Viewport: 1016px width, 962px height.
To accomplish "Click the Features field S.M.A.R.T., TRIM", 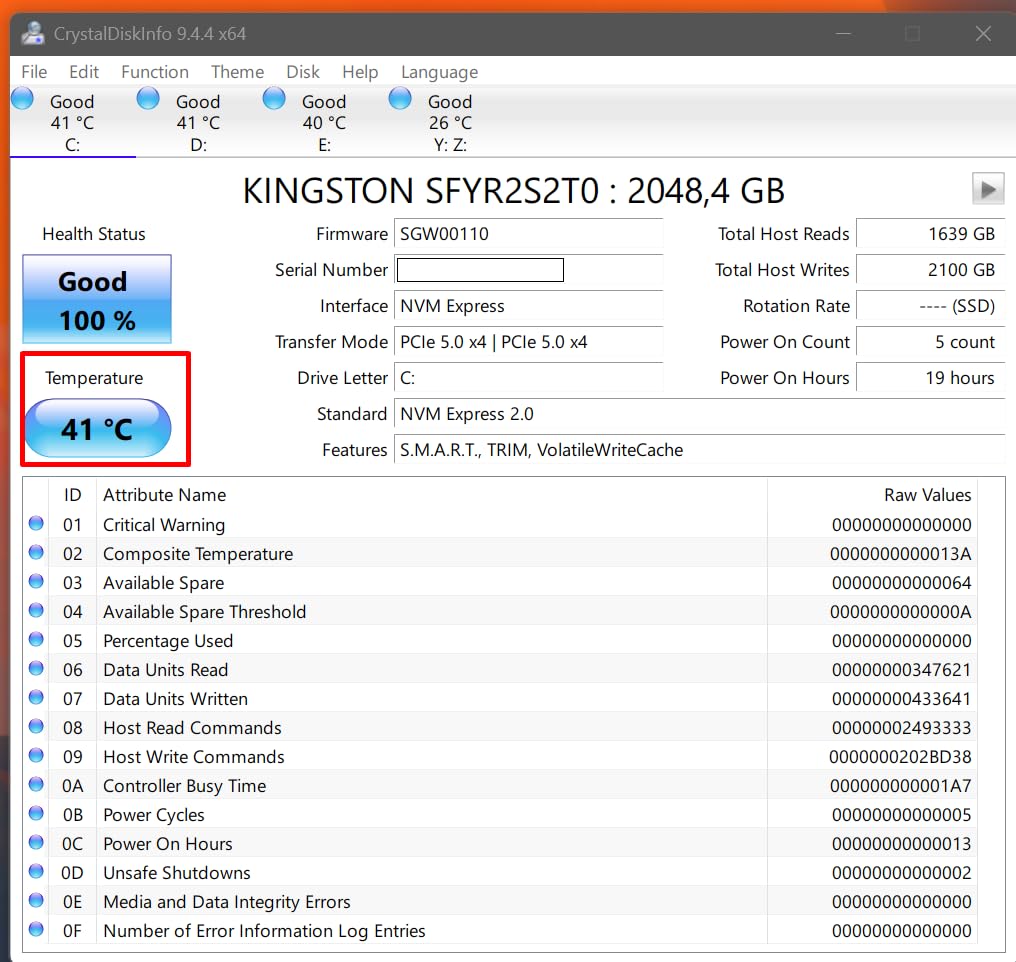I will [699, 450].
